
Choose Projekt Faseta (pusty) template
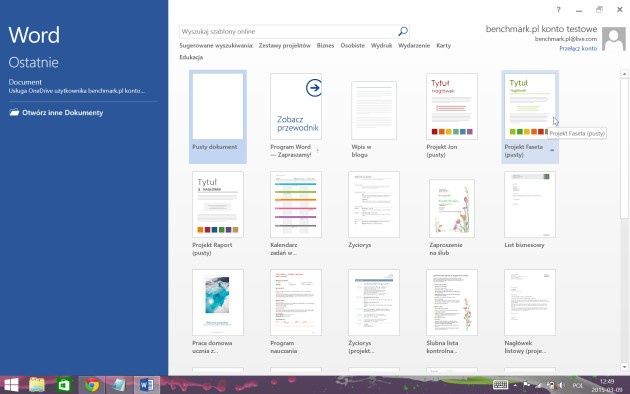point(530,116)
